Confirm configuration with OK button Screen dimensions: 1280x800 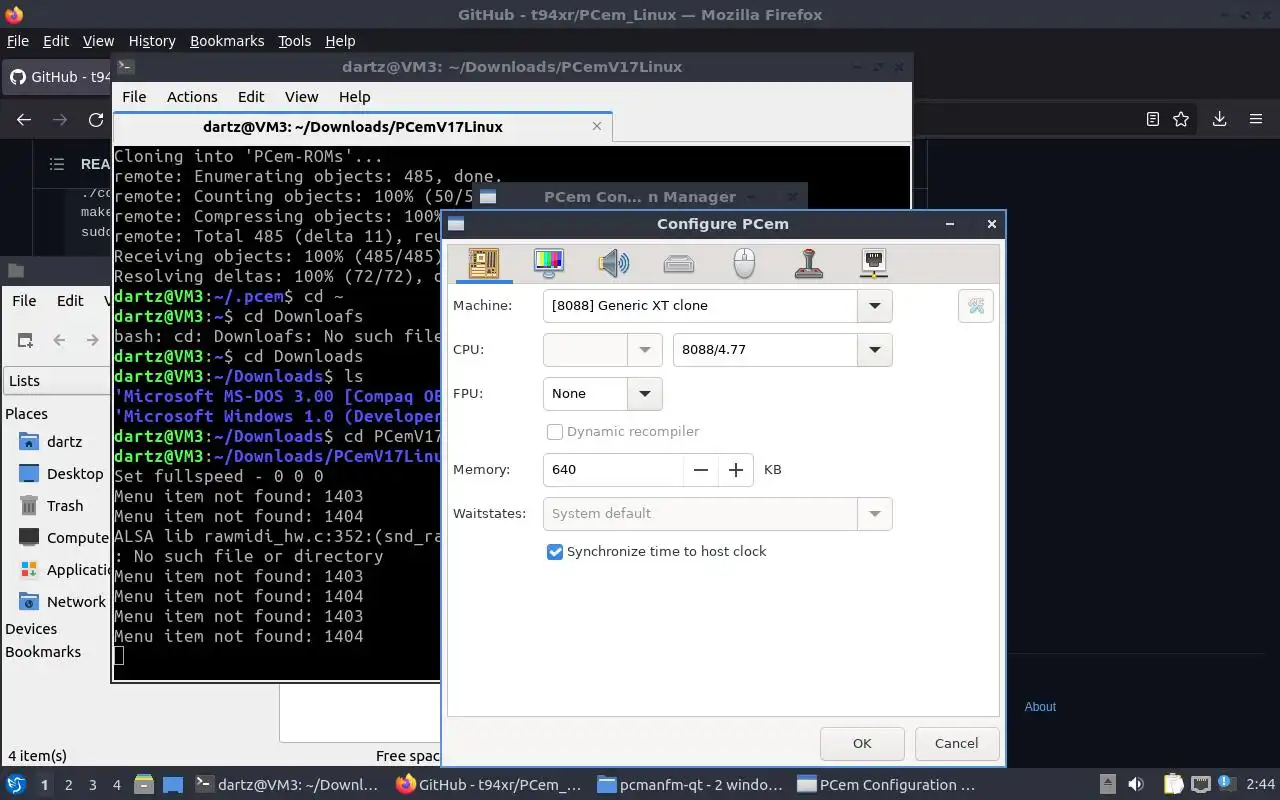[x=862, y=743]
